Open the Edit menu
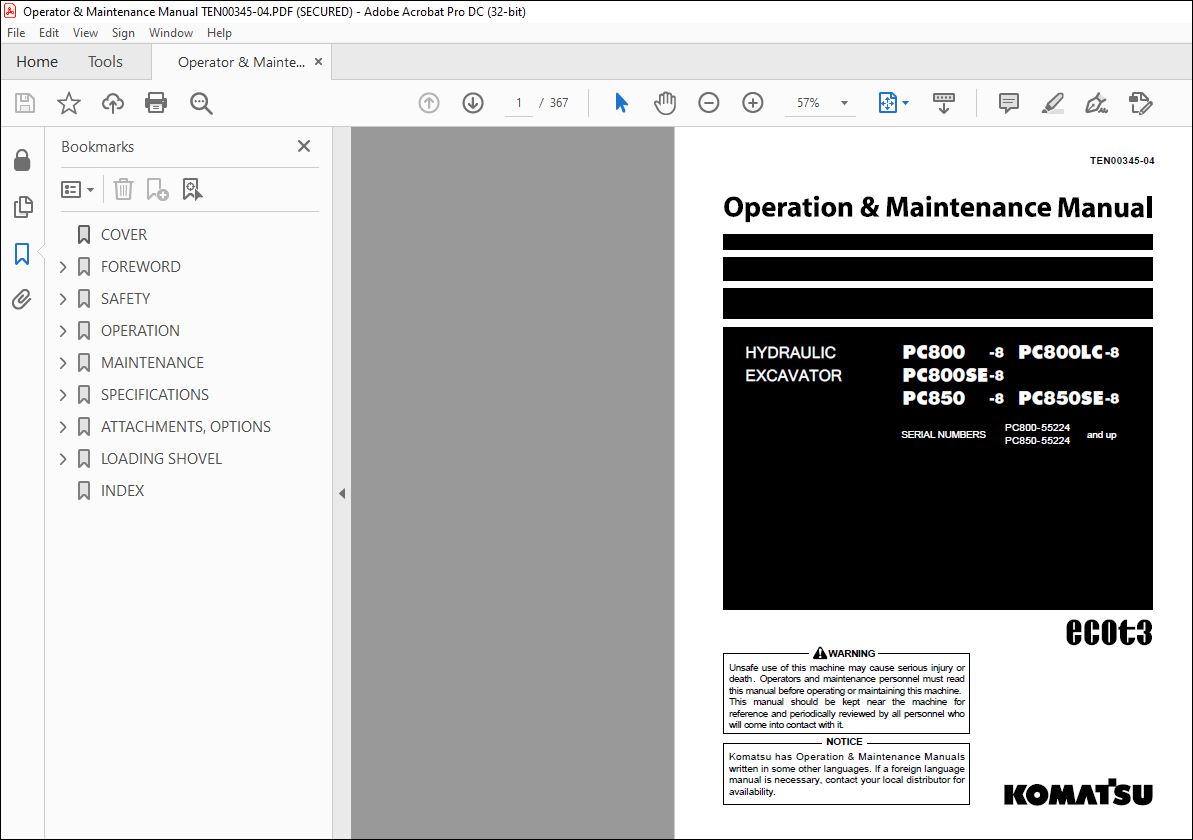Screen dimensions: 1193x840 (x=49, y=33)
